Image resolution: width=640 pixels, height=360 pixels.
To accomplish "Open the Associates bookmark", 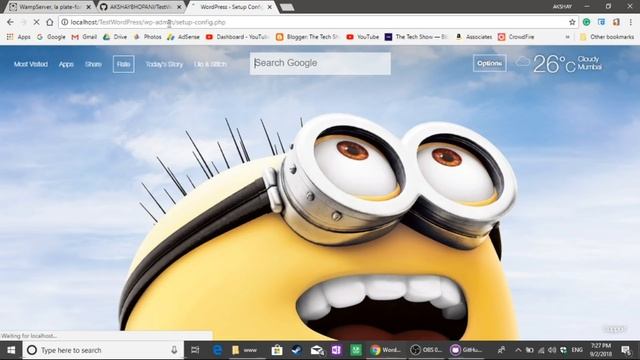I will click(x=473, y=37).
